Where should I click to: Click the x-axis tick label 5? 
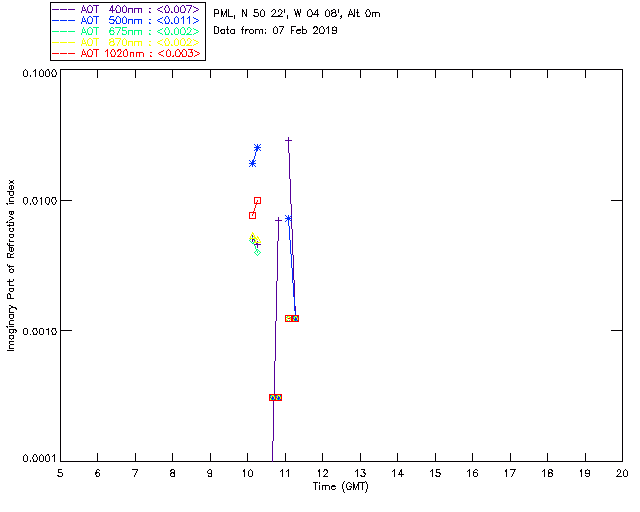point(60,473)
